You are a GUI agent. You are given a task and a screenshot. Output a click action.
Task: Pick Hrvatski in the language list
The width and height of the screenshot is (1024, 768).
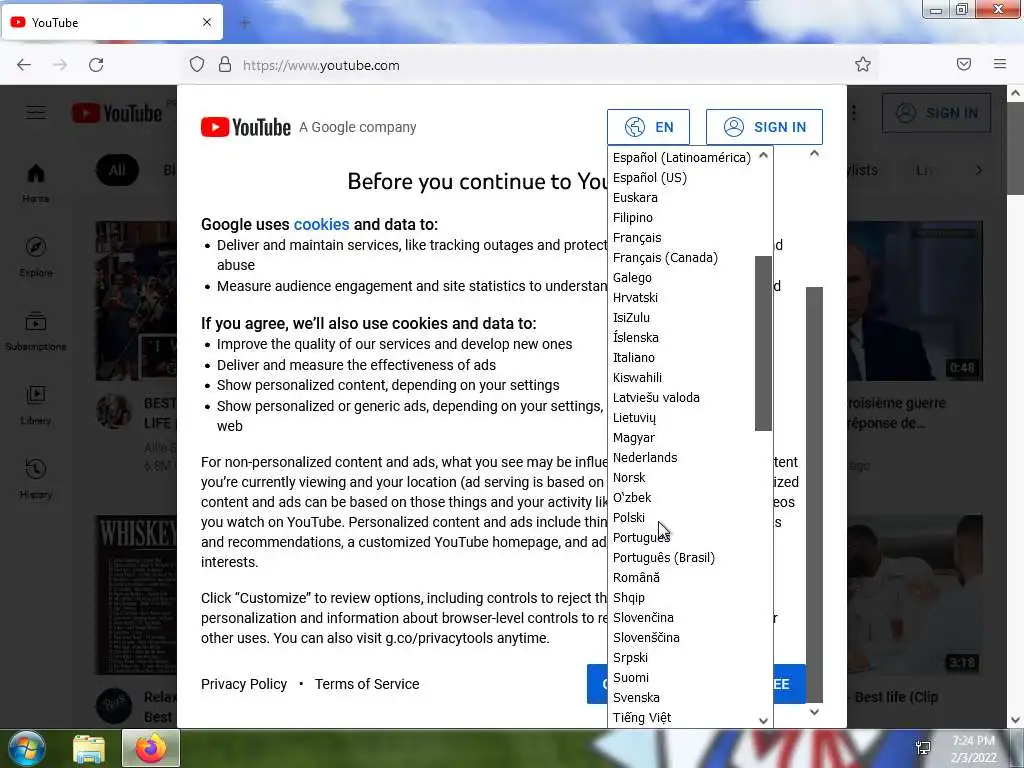coord(681,297)
